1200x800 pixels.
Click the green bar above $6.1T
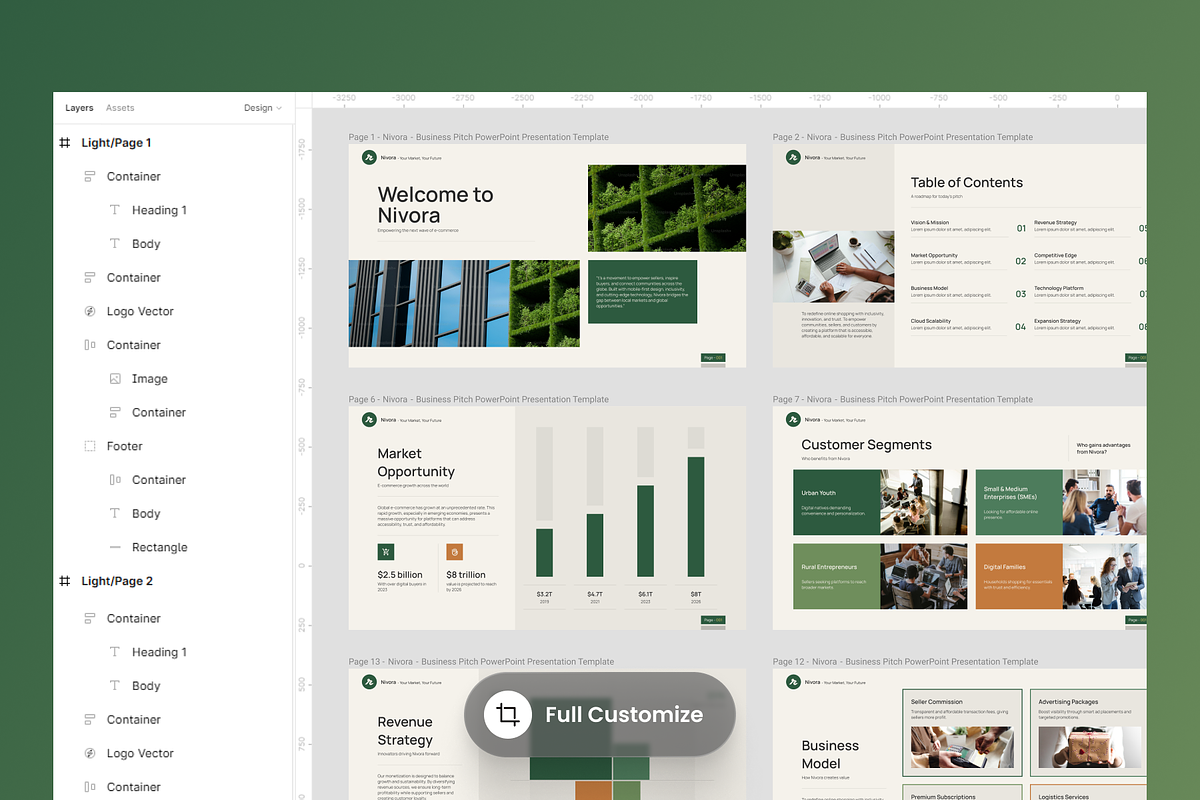pyautogui.click(x=645, y=532)
